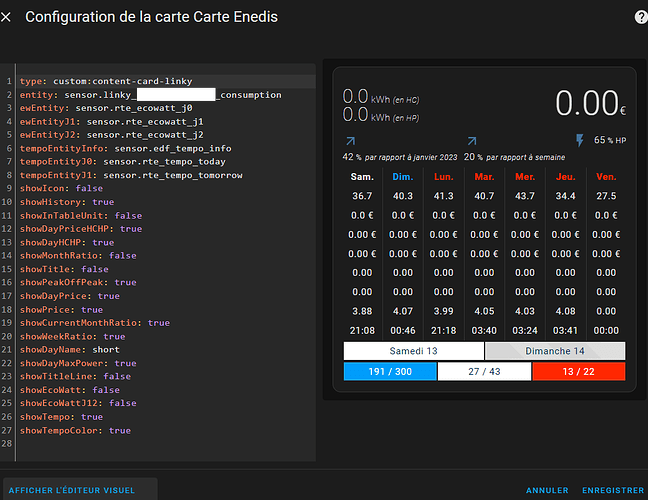Screen dimensions: 648x500
Task: Click the 27.5 value under Ven.
Action: point(606,196)
